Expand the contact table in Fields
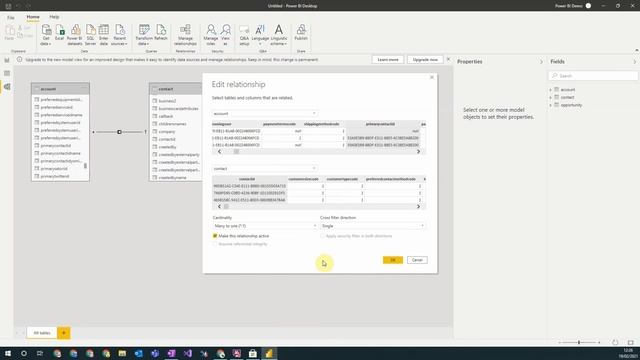 pyautogui.click(x=550, y=98)
